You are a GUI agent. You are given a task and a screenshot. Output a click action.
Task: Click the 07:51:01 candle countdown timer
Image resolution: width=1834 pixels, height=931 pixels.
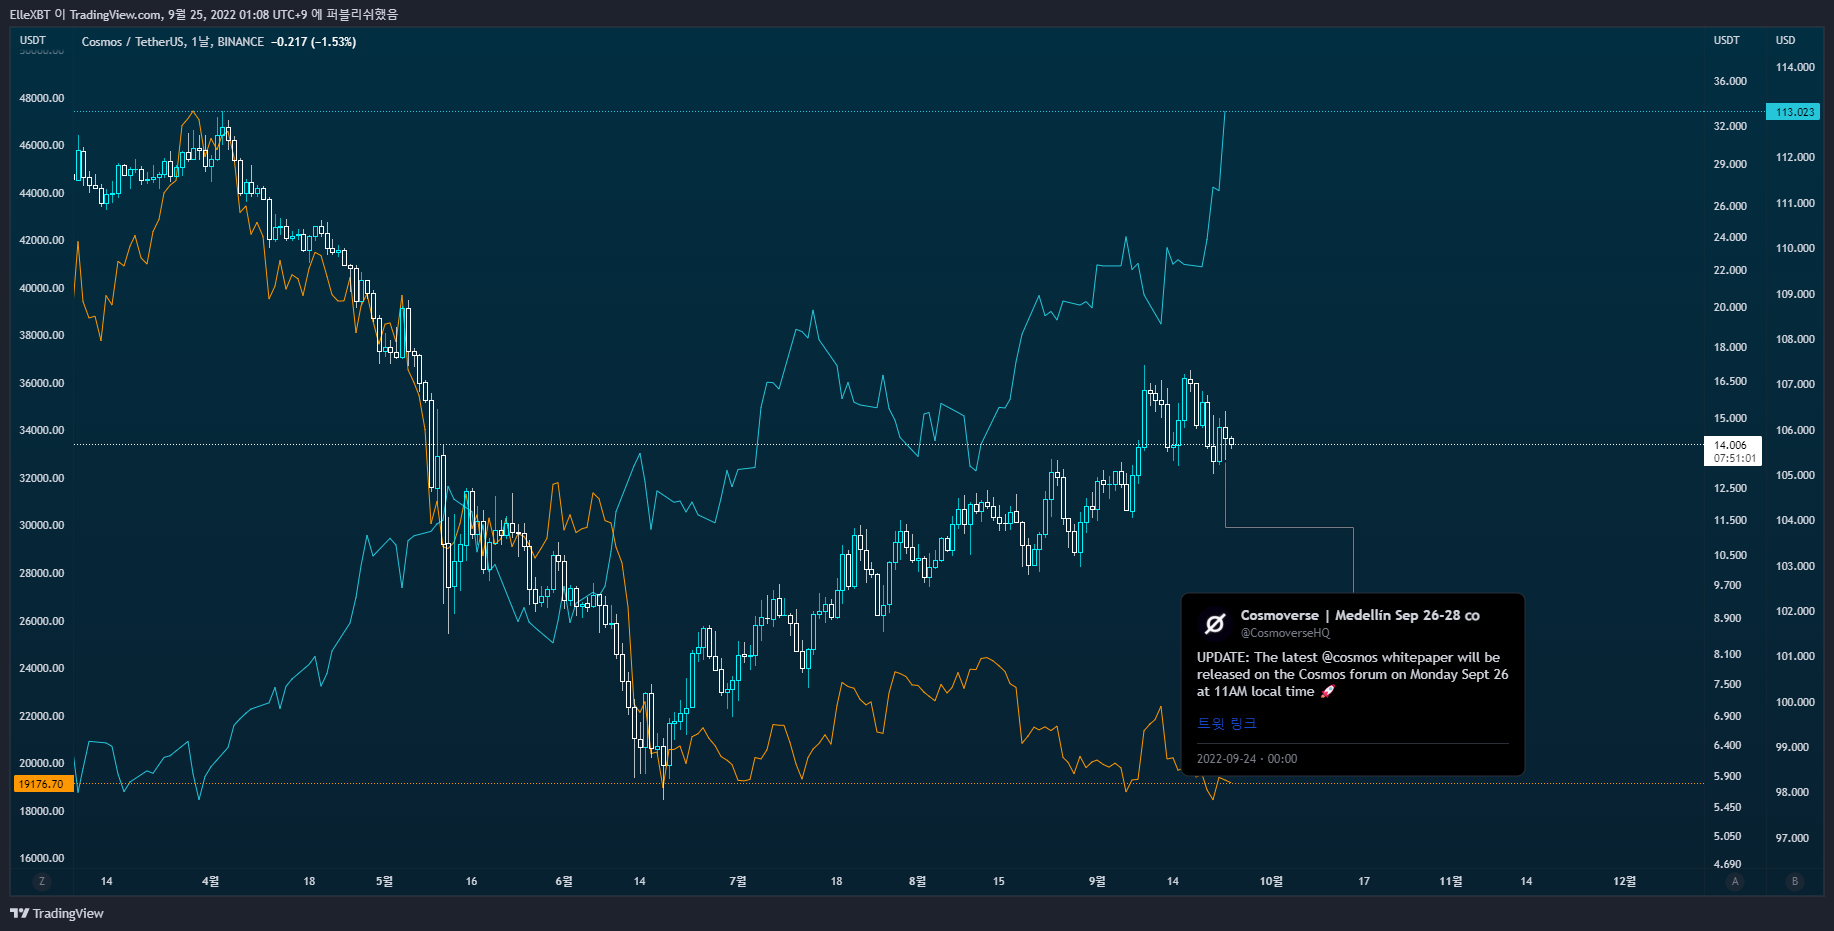pos(1734,459)
